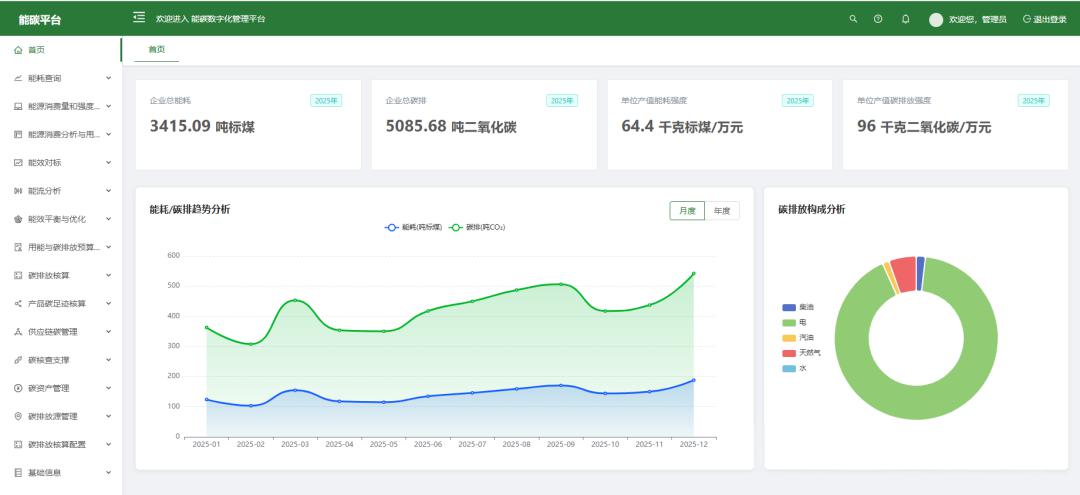Open the help question-mark icon

click(878, 19)
